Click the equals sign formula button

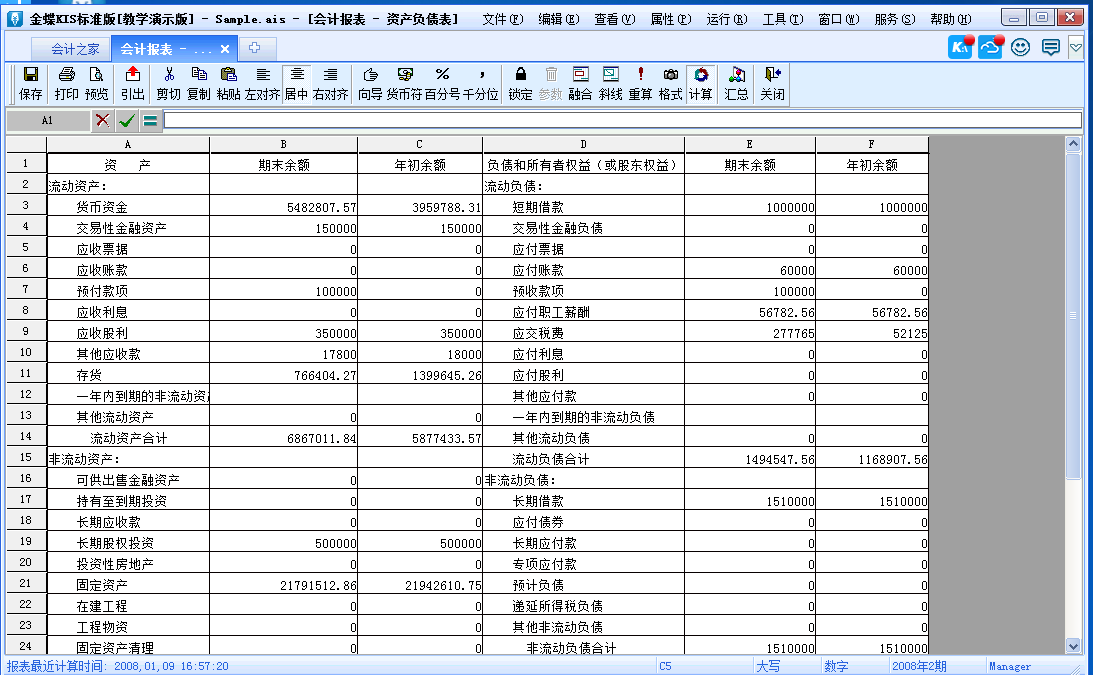point(150,120)
